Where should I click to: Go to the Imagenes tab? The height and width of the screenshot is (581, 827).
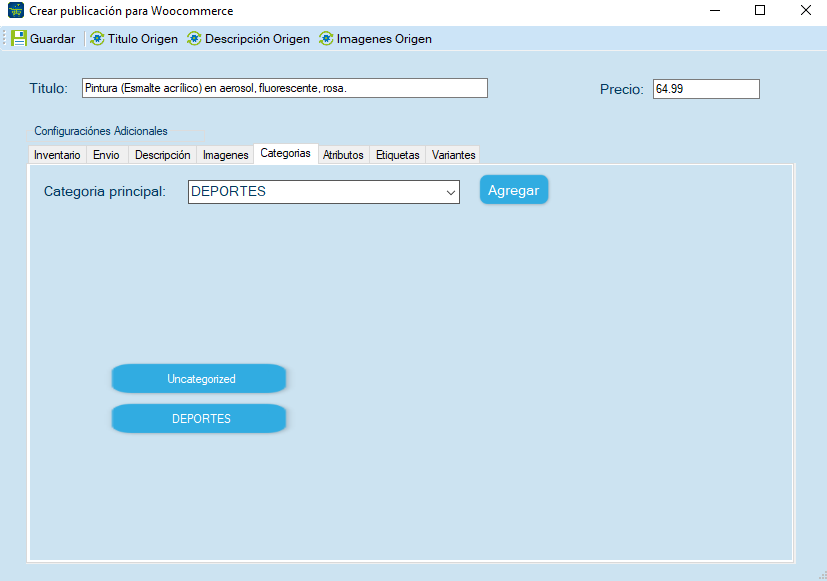tap(225, 155)
